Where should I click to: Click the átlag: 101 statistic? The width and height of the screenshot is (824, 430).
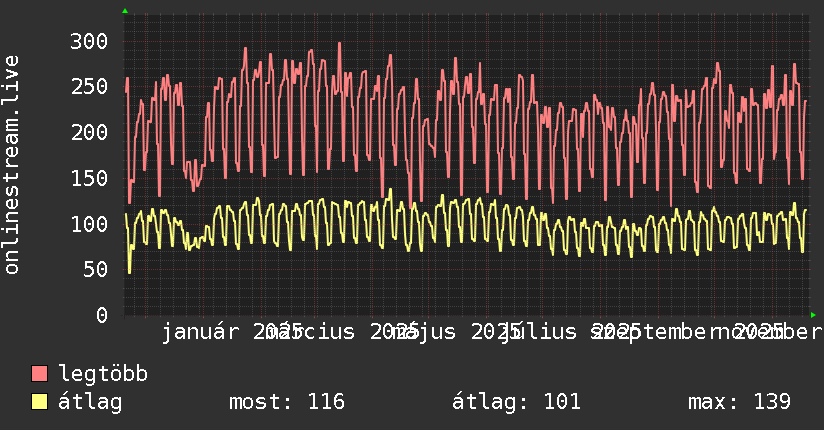click(516, 402)
